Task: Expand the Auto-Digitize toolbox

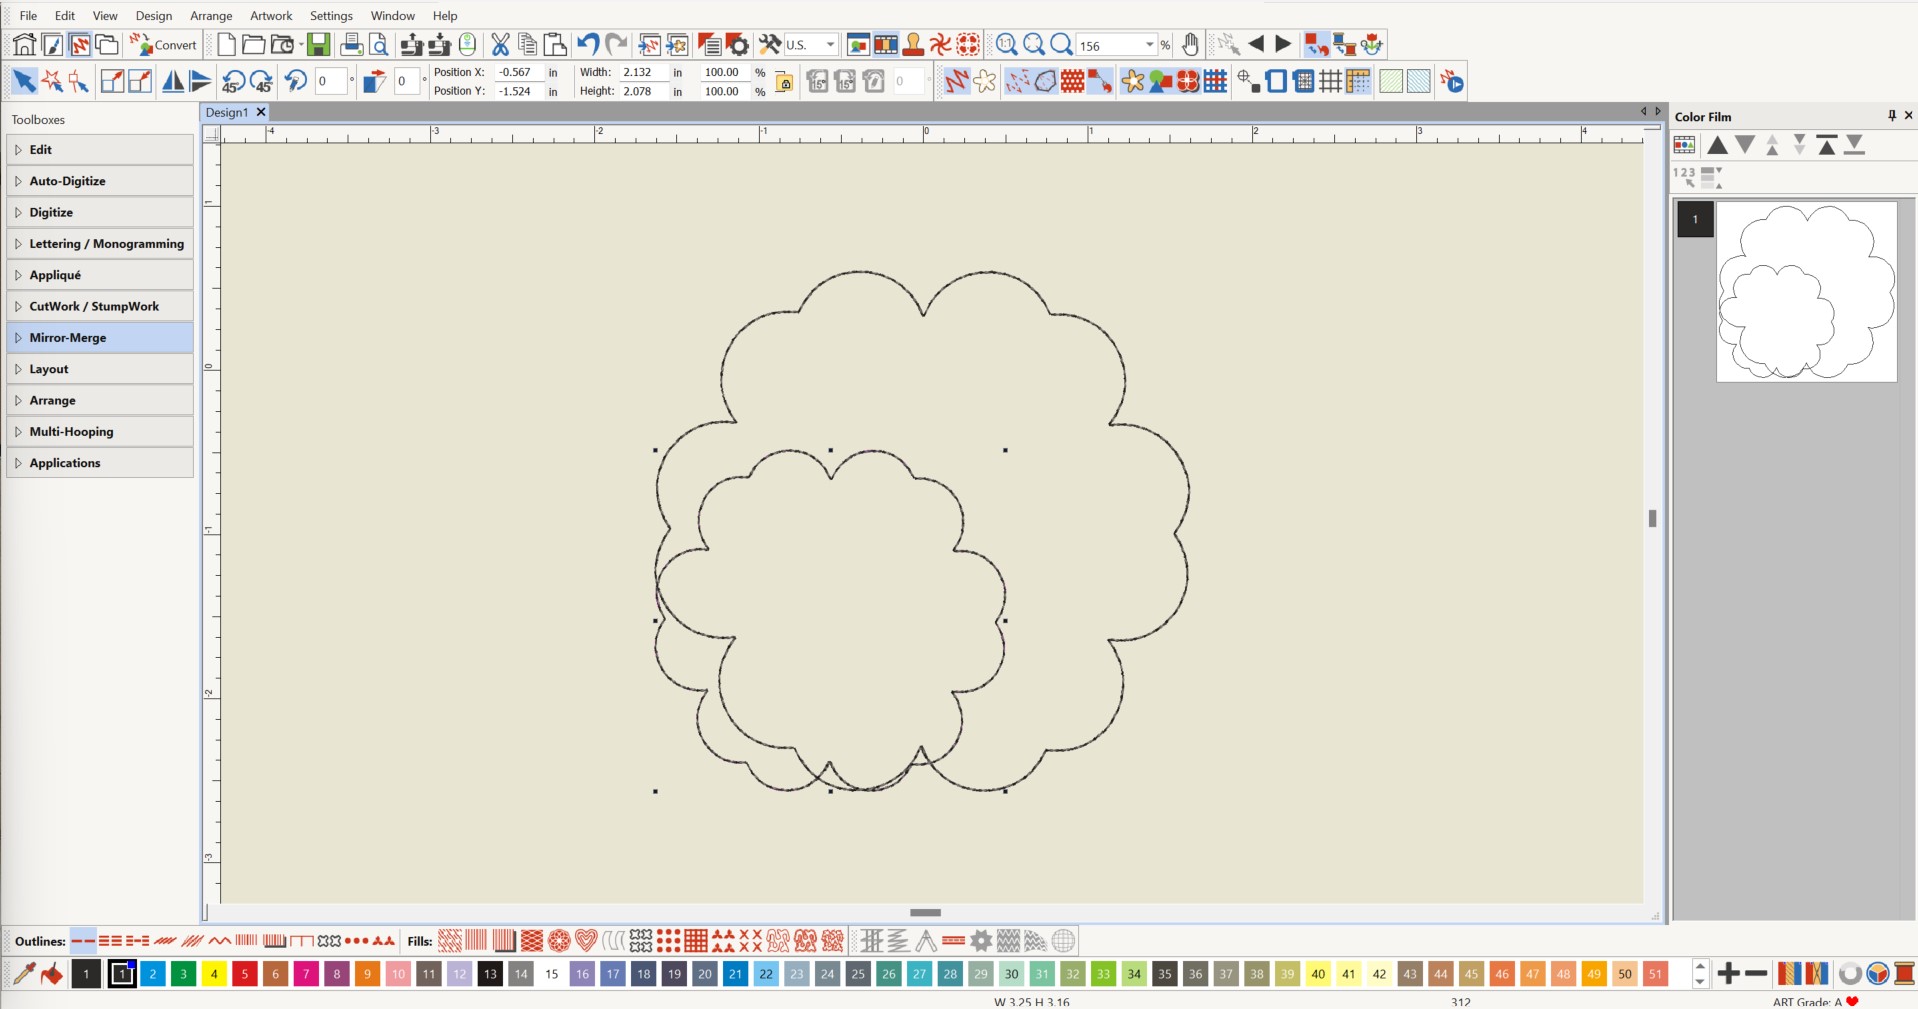Action: point(100,181)
